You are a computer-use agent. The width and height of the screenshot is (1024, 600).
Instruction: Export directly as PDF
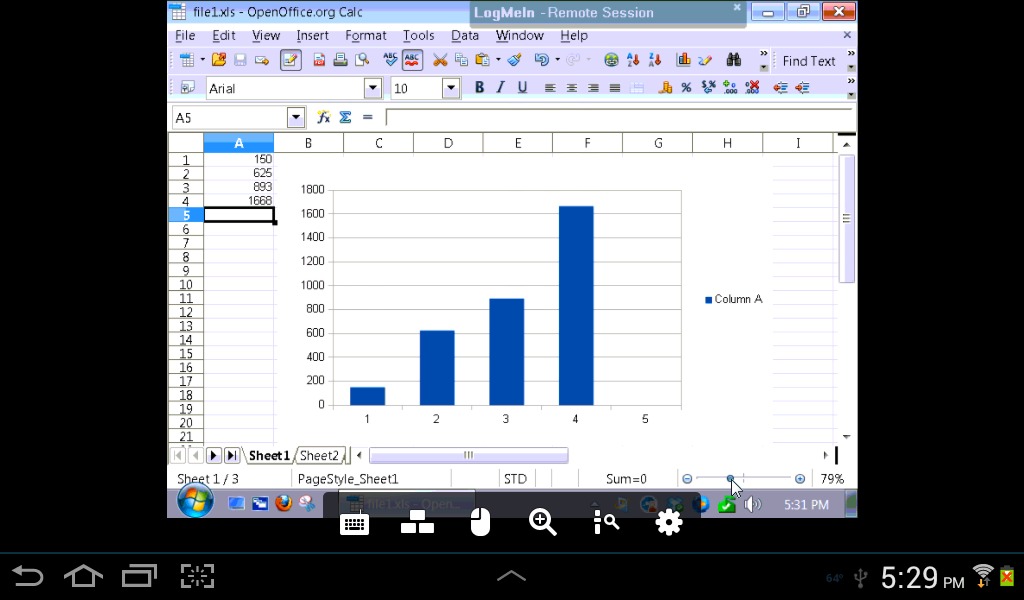pyautogui.click(x=319, y=60)
